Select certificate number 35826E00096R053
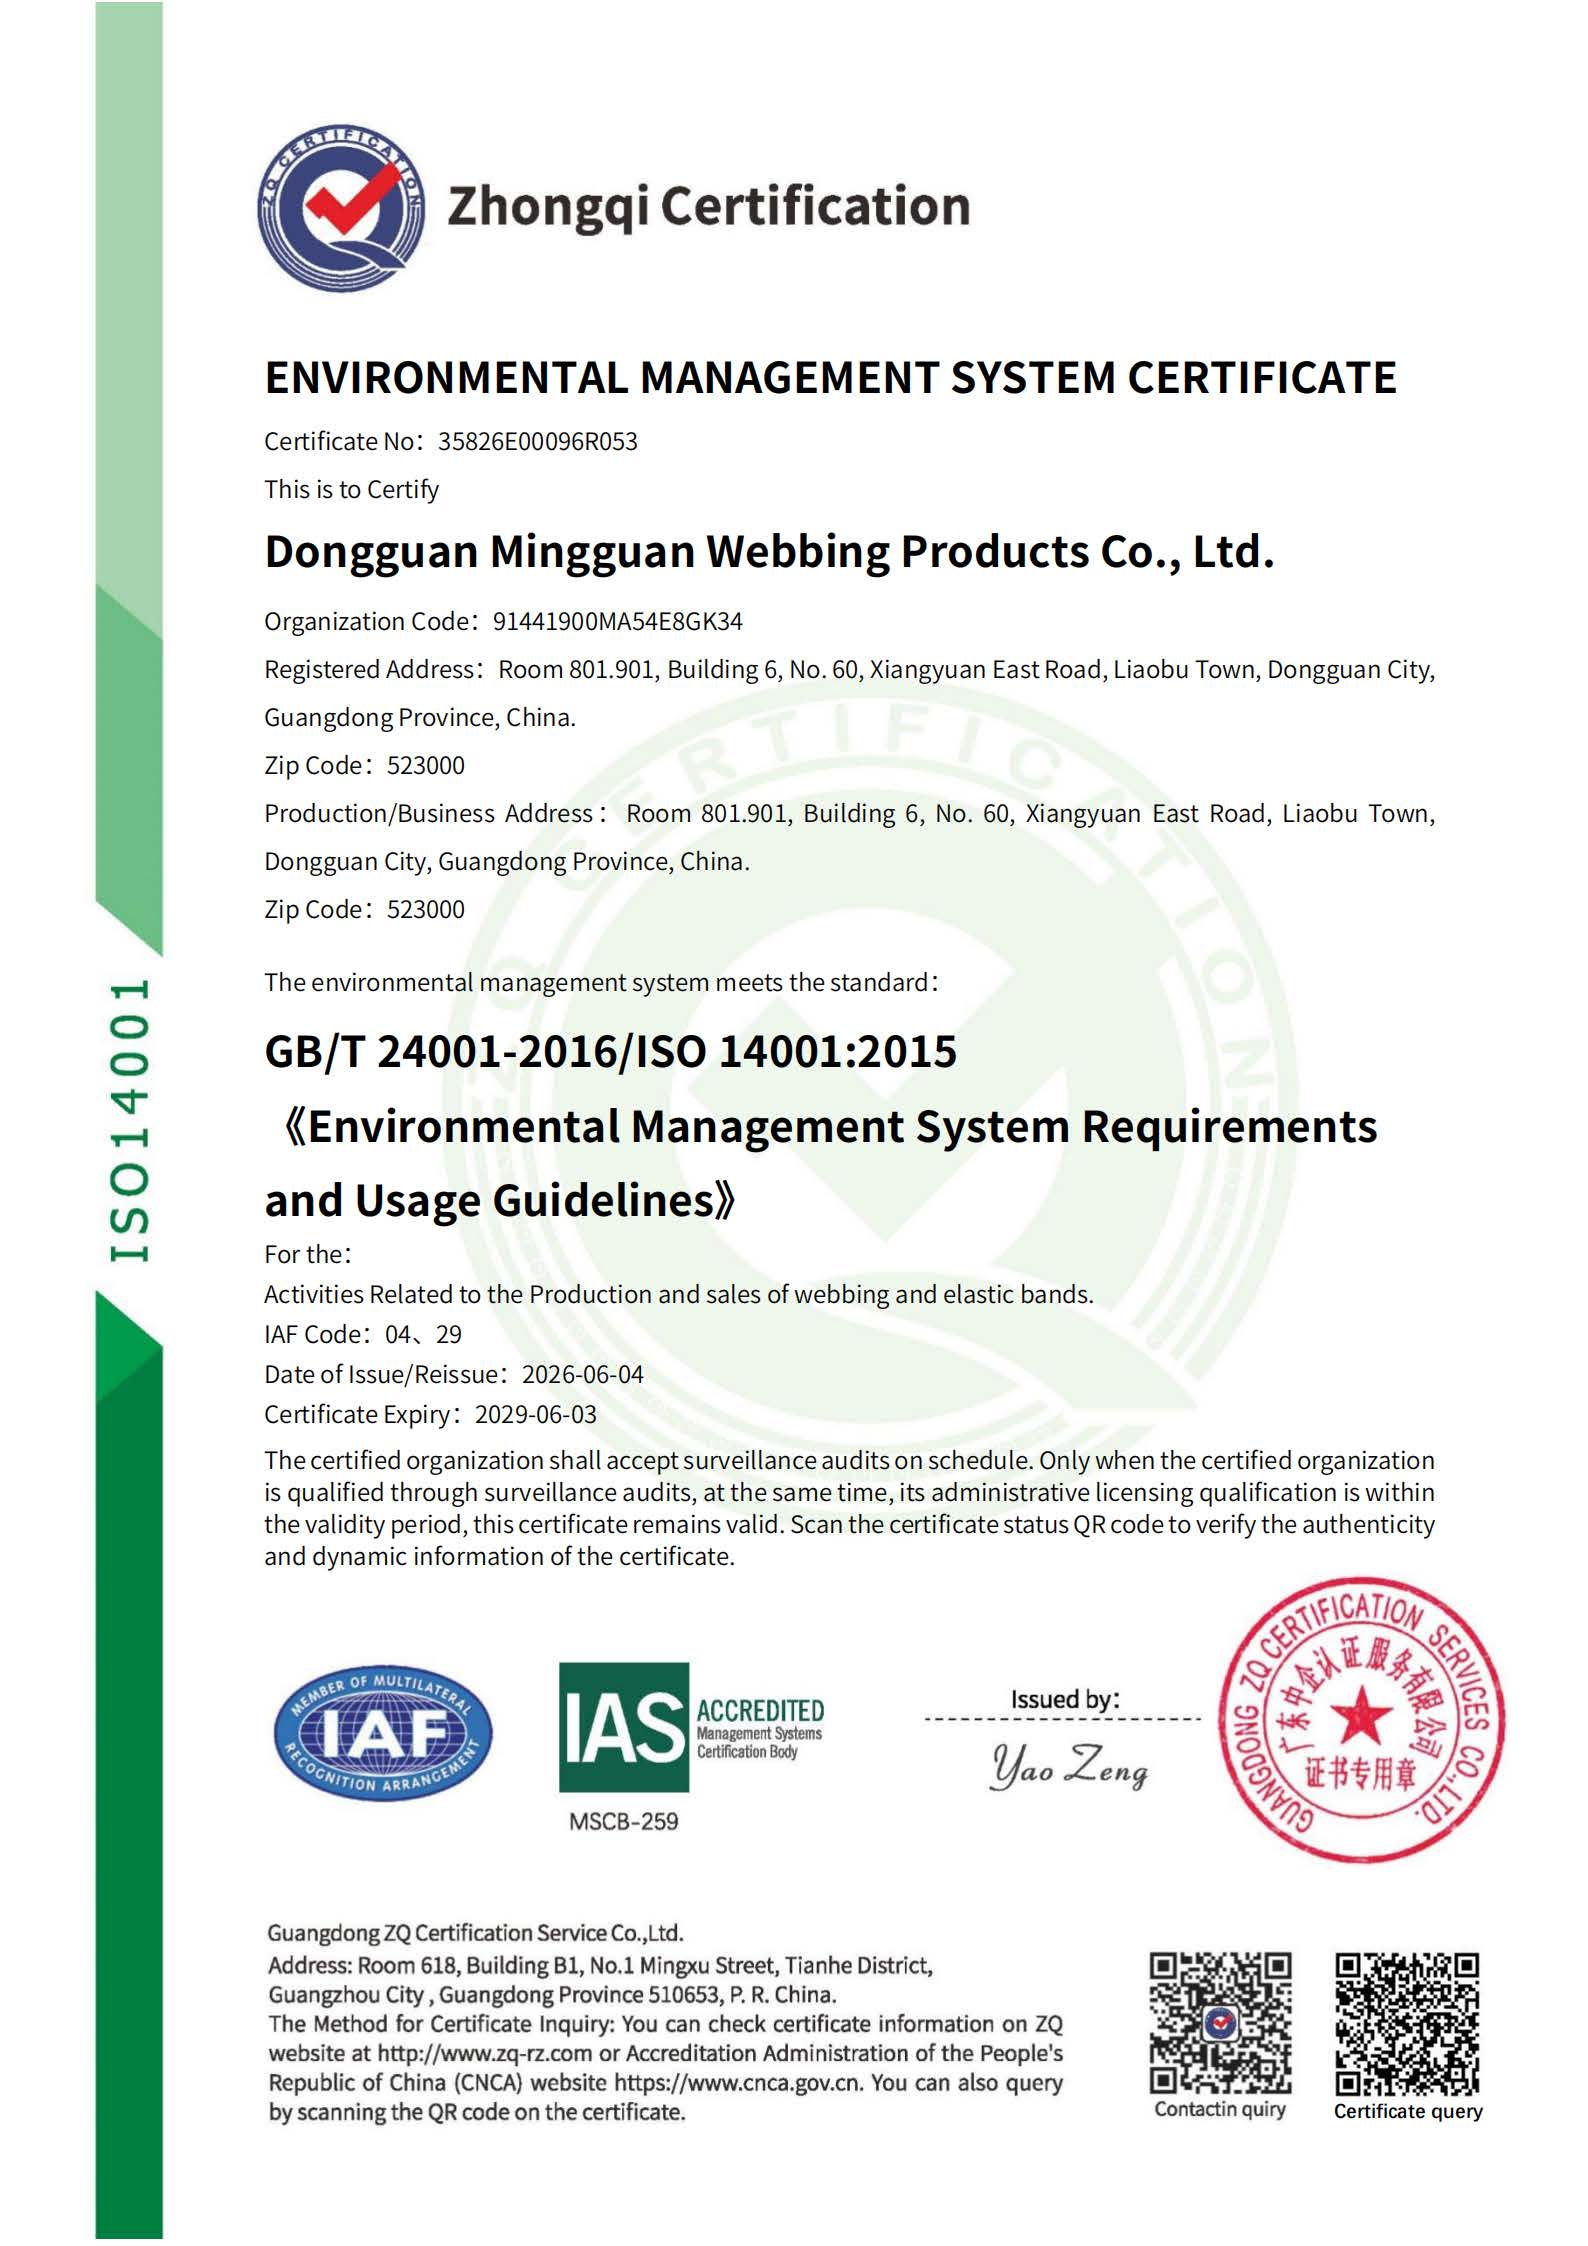1588x2246 pixels. click(537, 442)
